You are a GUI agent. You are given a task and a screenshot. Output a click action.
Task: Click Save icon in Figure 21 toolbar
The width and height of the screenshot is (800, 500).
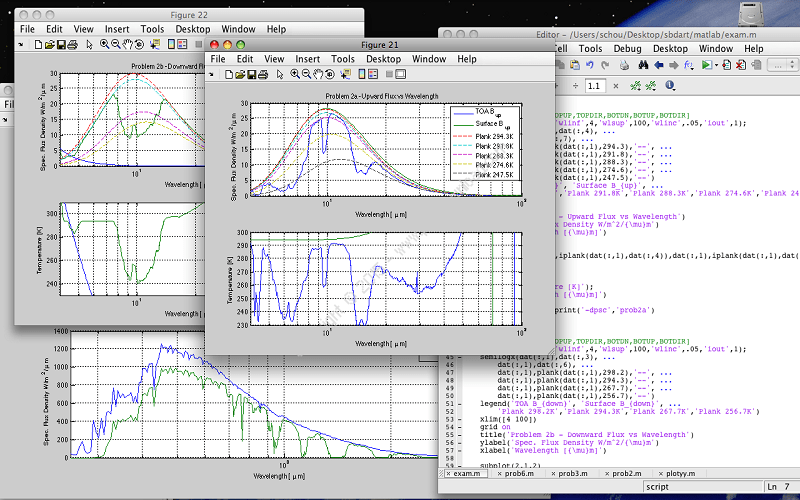point(251,74)
